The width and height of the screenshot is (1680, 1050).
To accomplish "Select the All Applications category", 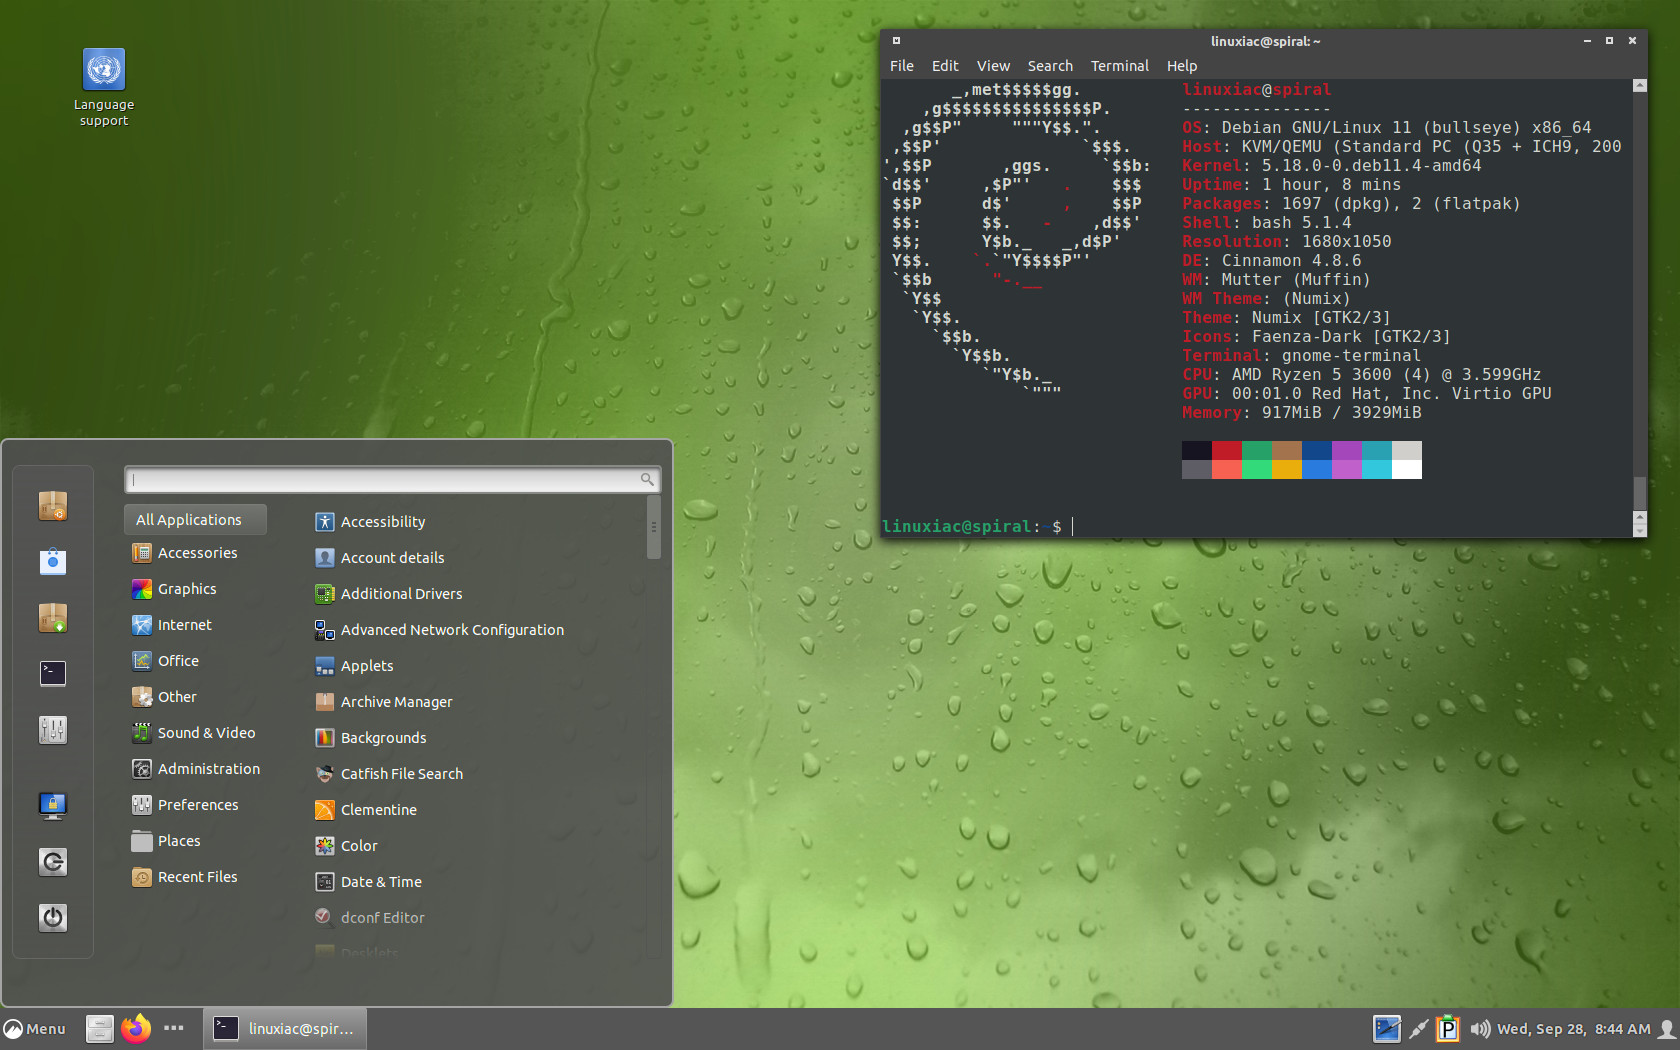I will coord(195,520).
